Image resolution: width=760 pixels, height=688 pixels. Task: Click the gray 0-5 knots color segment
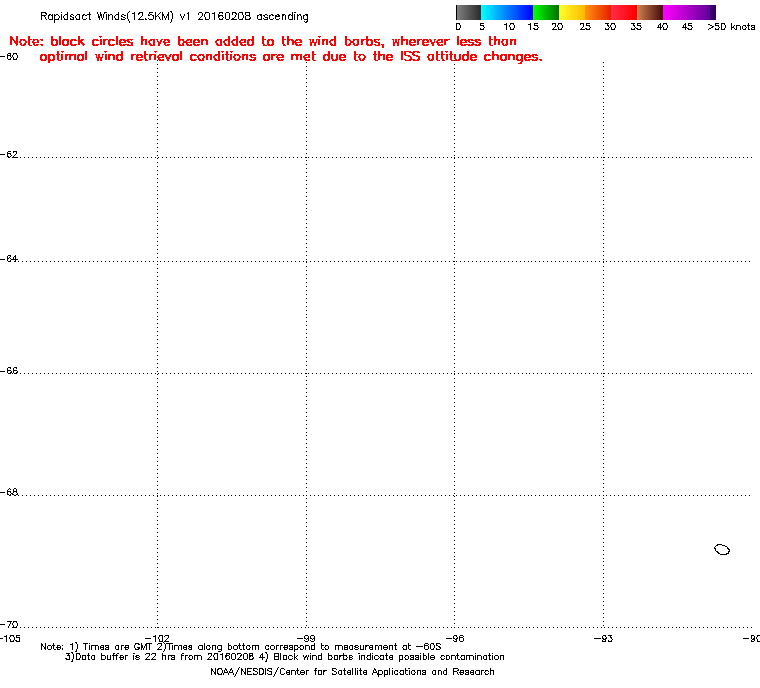pyautogui.click(x=468, y=12)
